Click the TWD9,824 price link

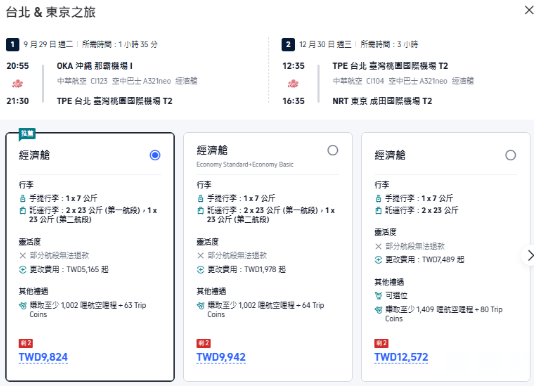pos(43,357)
